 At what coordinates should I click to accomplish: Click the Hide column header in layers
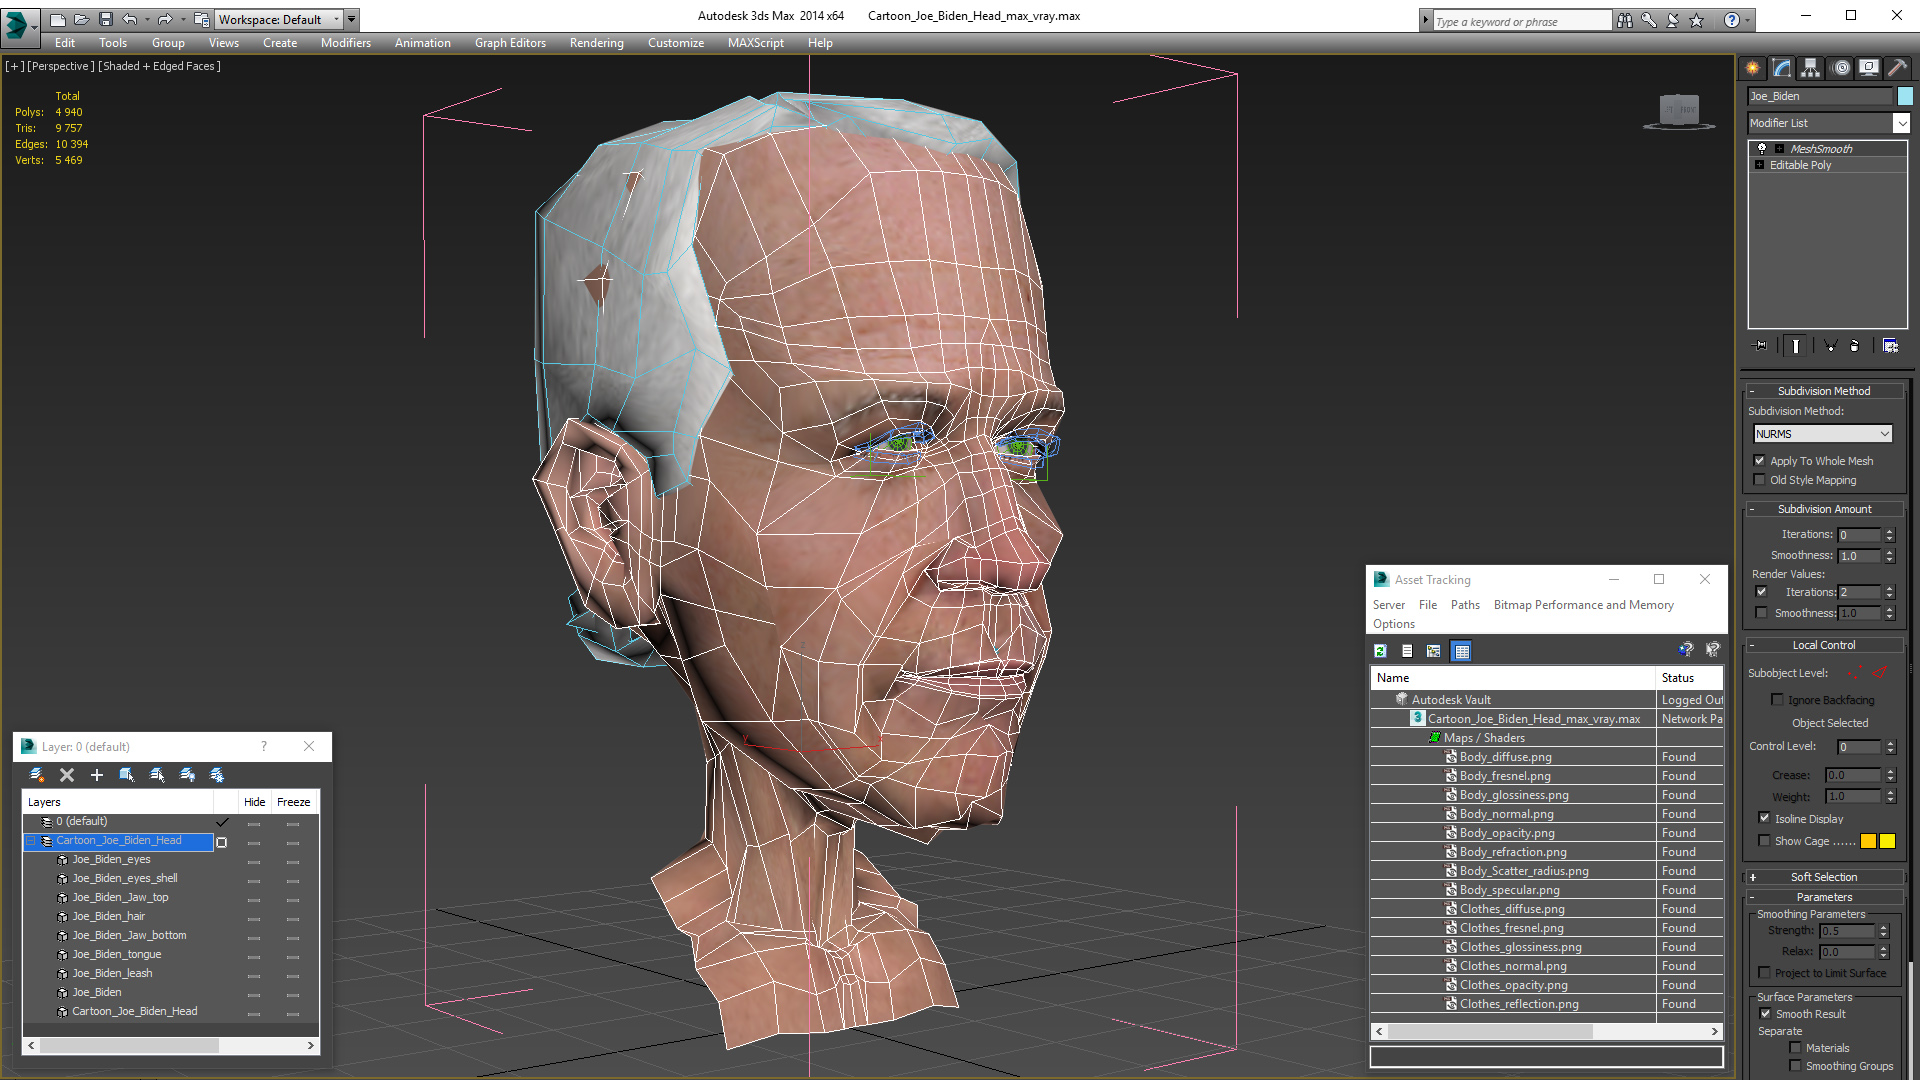point(255,802)
